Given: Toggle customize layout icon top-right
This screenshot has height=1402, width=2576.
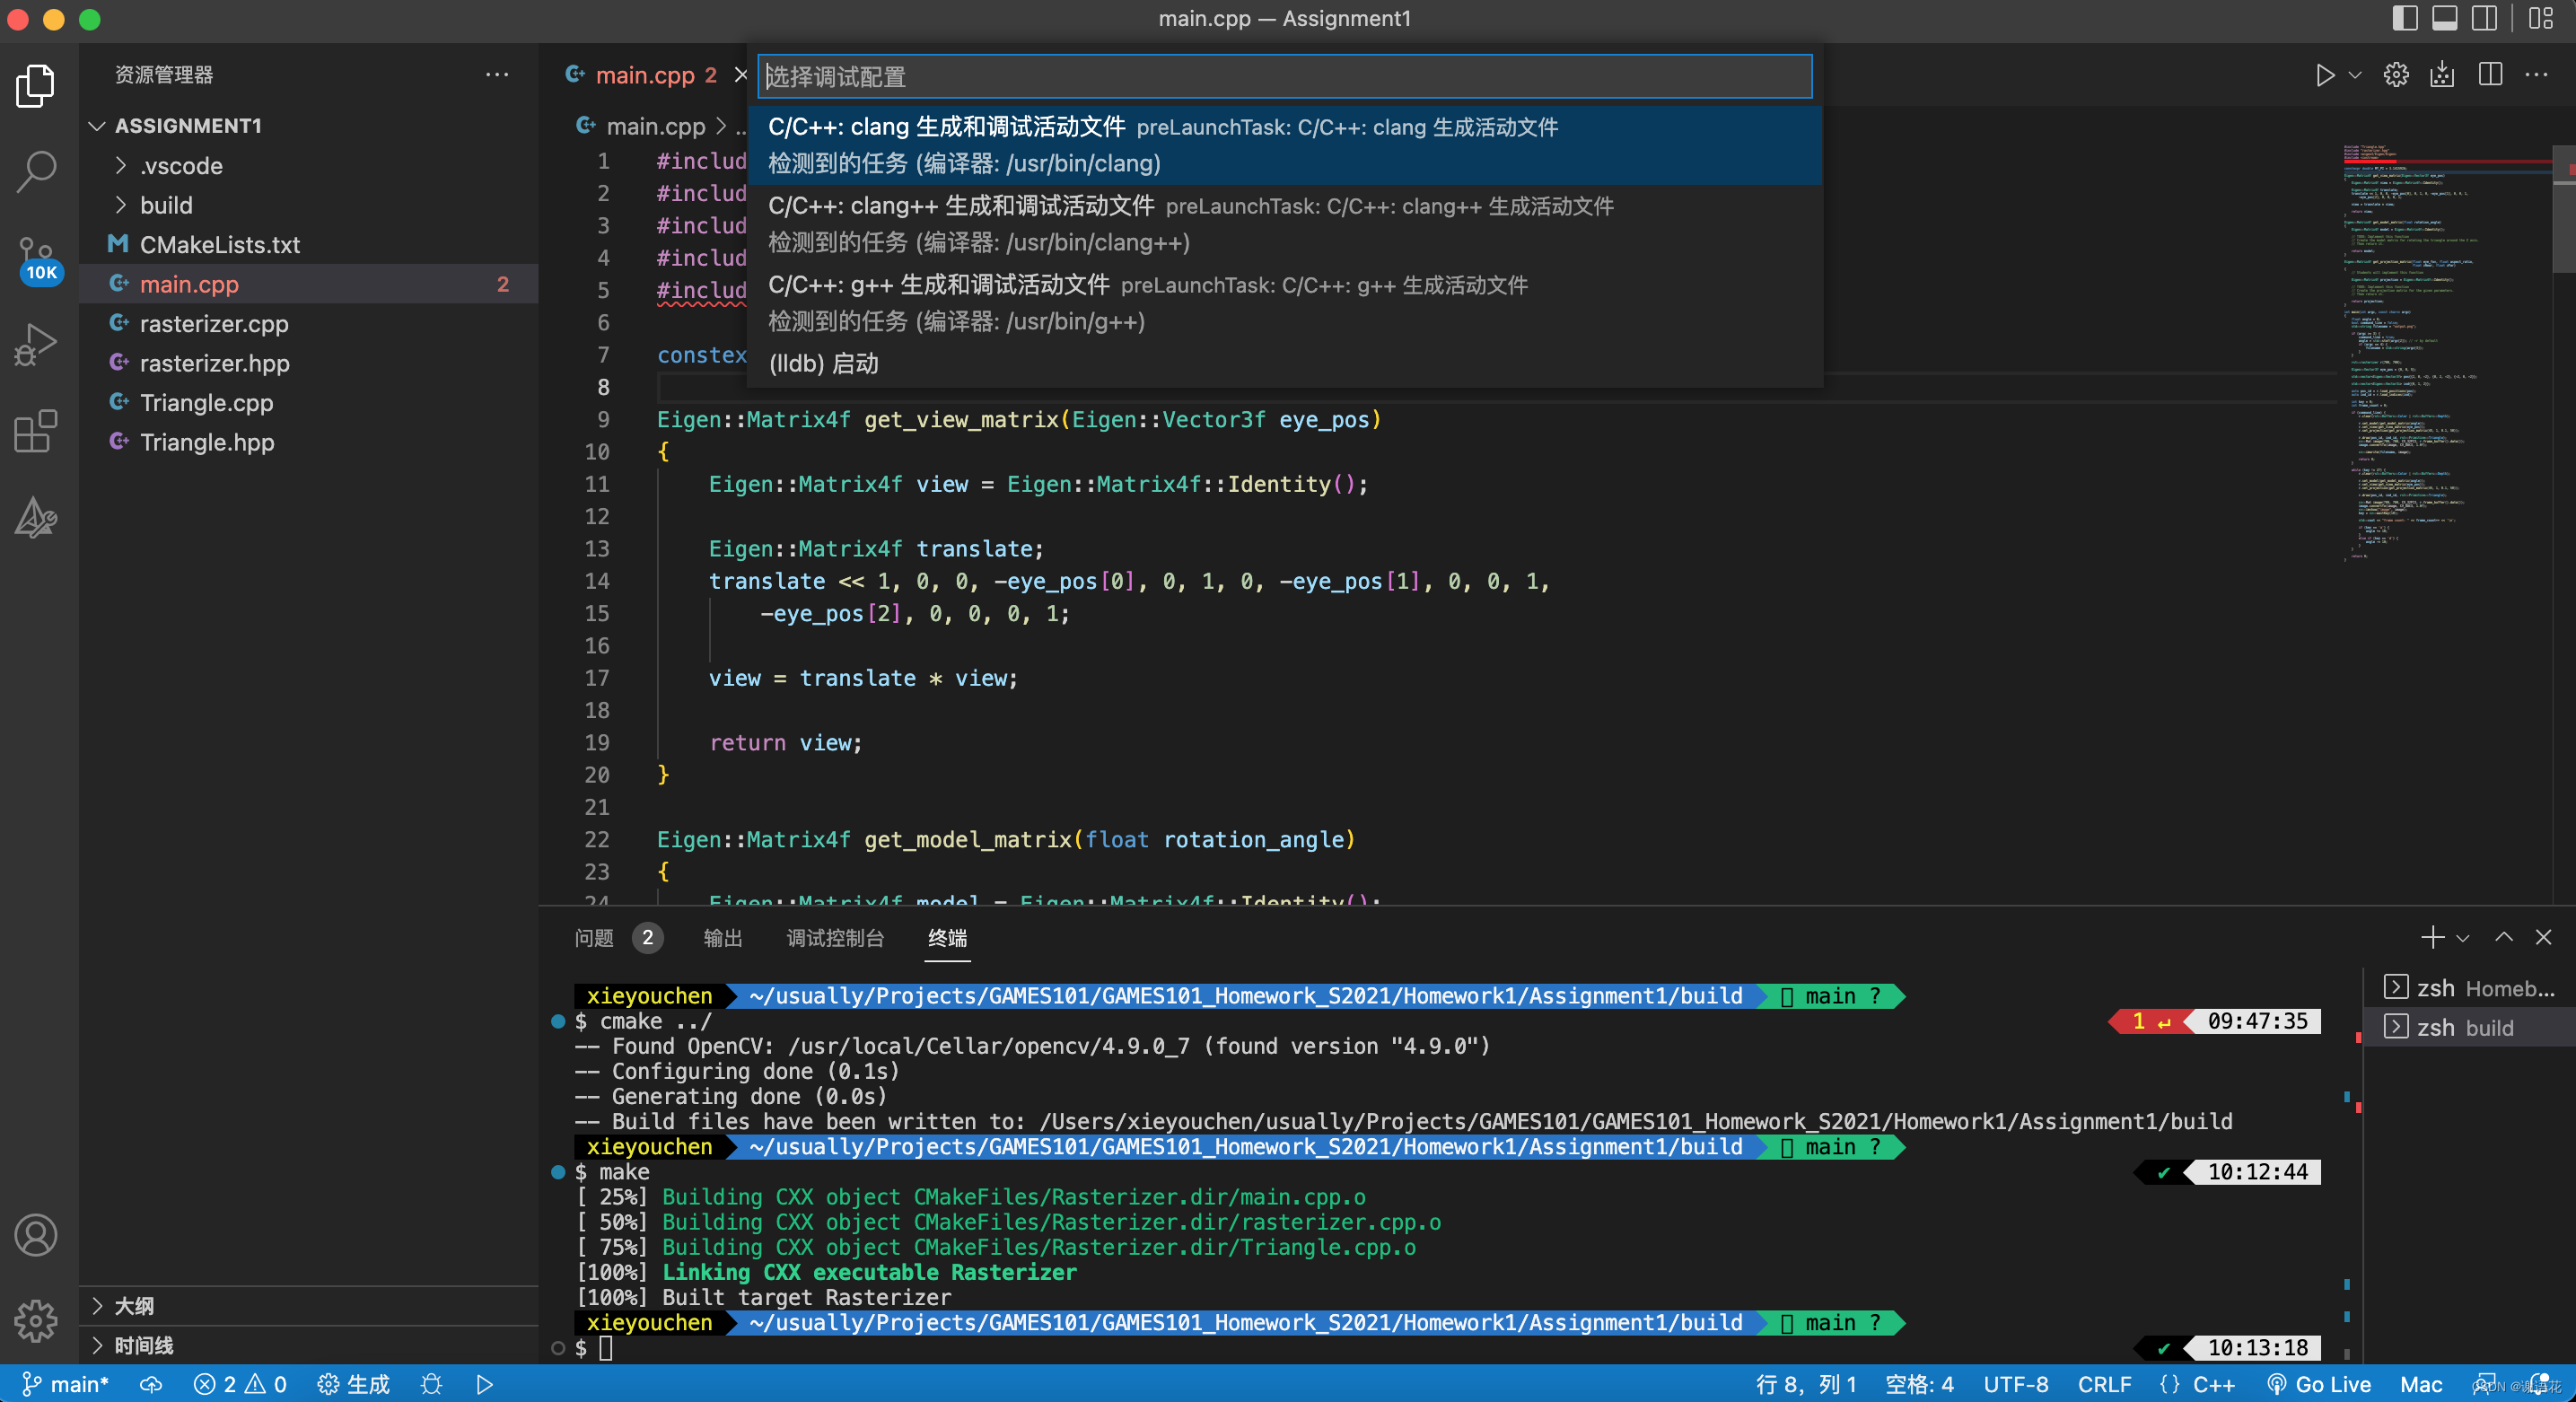Looking at the screenshot, I should 2538,17.
